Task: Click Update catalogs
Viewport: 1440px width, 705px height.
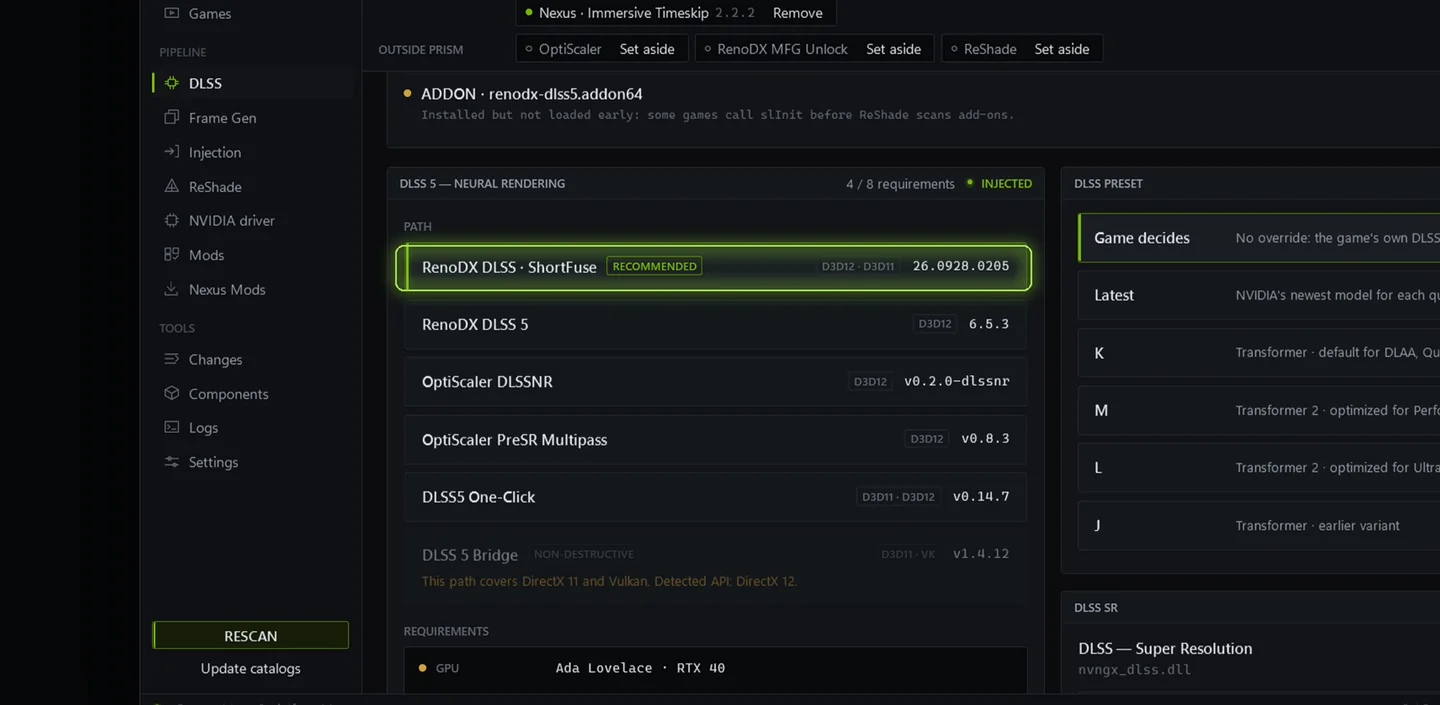Action: [250, 668]
